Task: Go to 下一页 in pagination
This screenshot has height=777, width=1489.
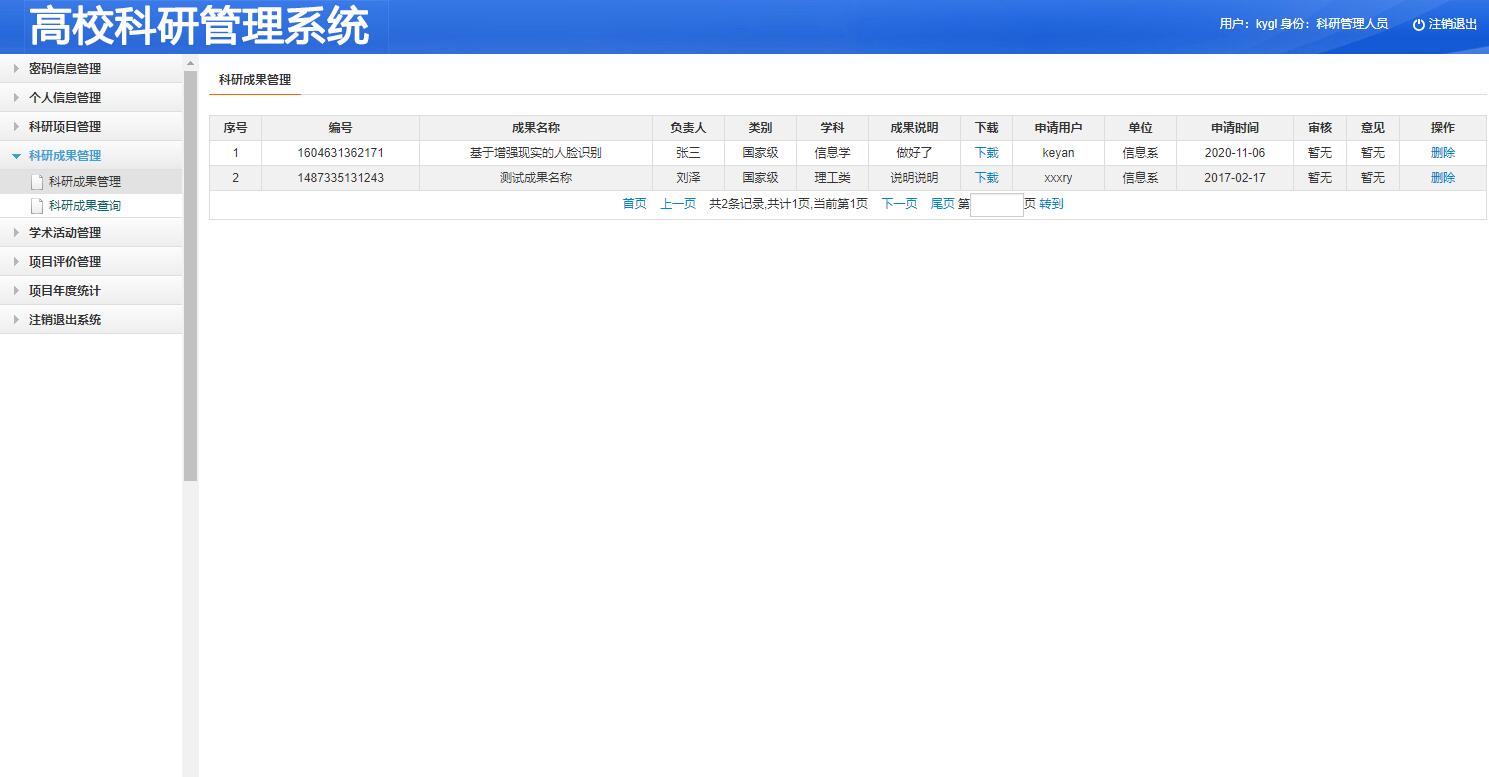Action: [x=899, y=204]
